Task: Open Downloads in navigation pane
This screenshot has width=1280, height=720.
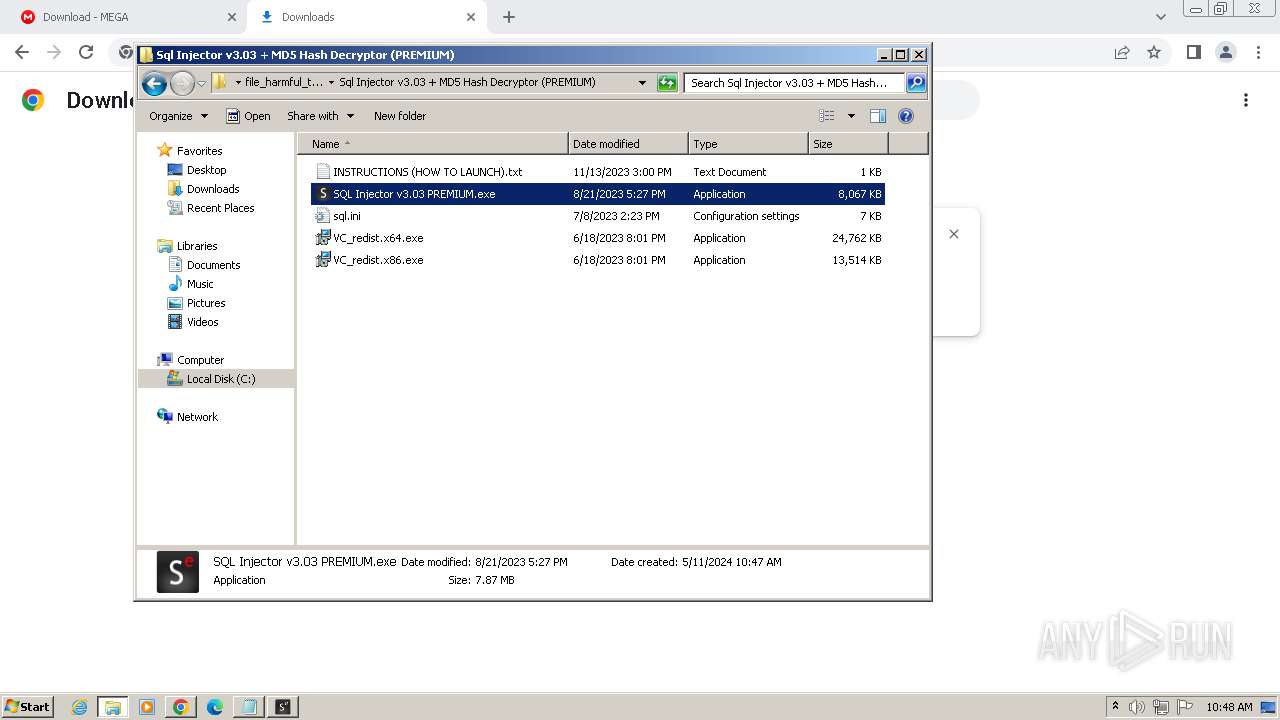Action: click(213, 189)
